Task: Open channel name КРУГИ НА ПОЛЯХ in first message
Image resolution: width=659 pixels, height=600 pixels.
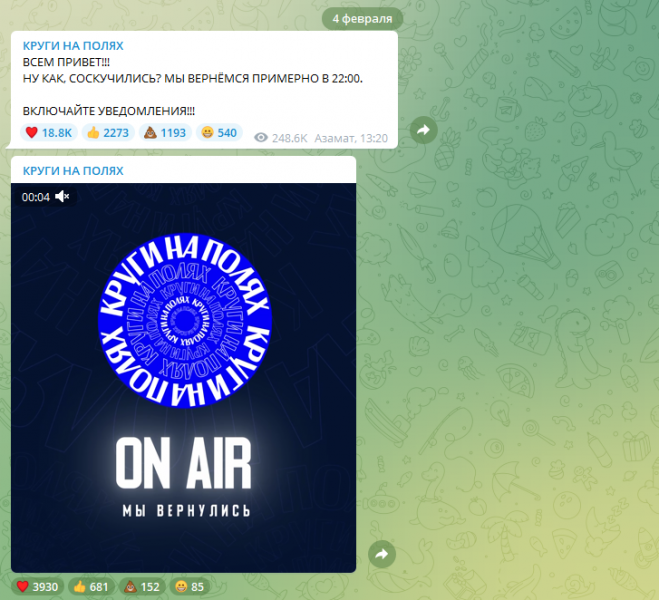Action: (73, 45)
